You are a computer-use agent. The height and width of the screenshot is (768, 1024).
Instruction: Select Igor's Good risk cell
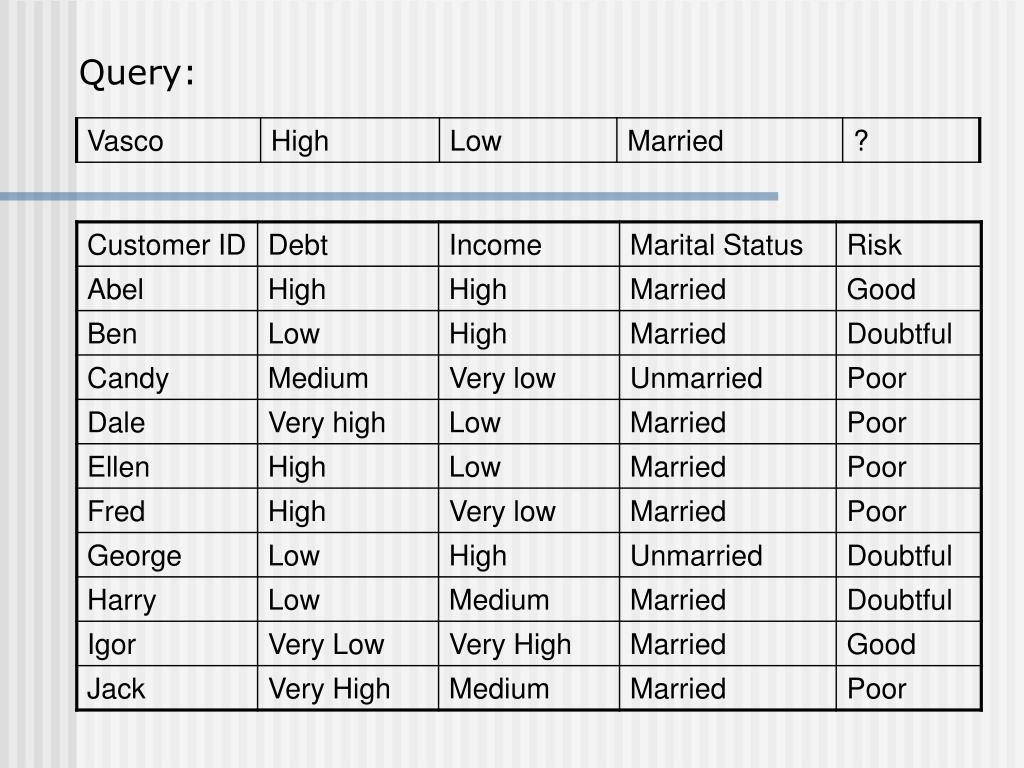tap(908, 645)
